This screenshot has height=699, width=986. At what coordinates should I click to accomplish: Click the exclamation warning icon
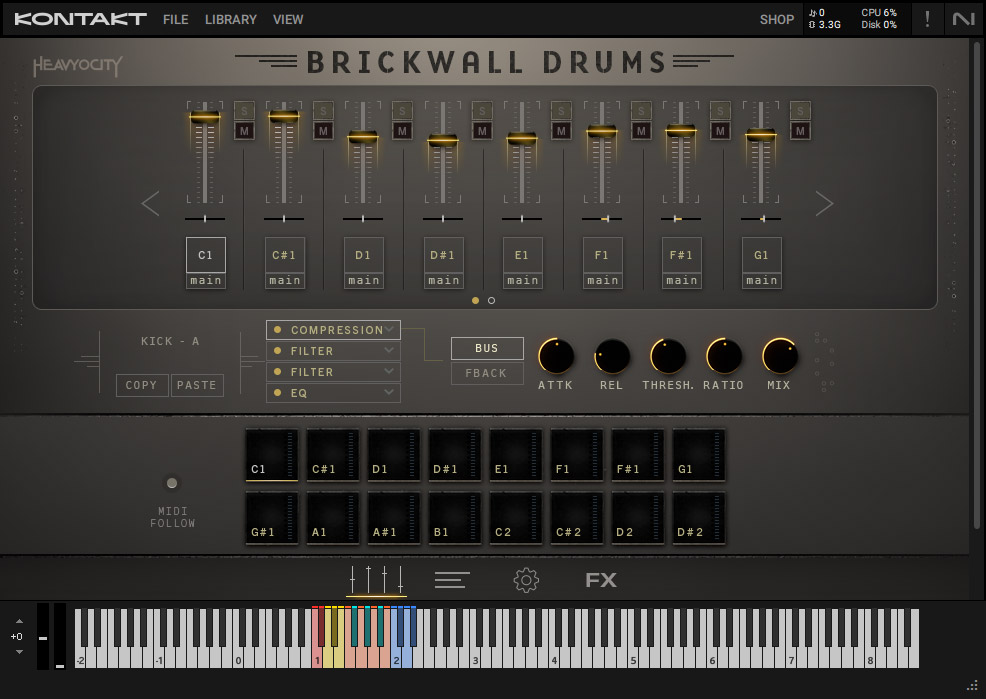pos(927,19)
